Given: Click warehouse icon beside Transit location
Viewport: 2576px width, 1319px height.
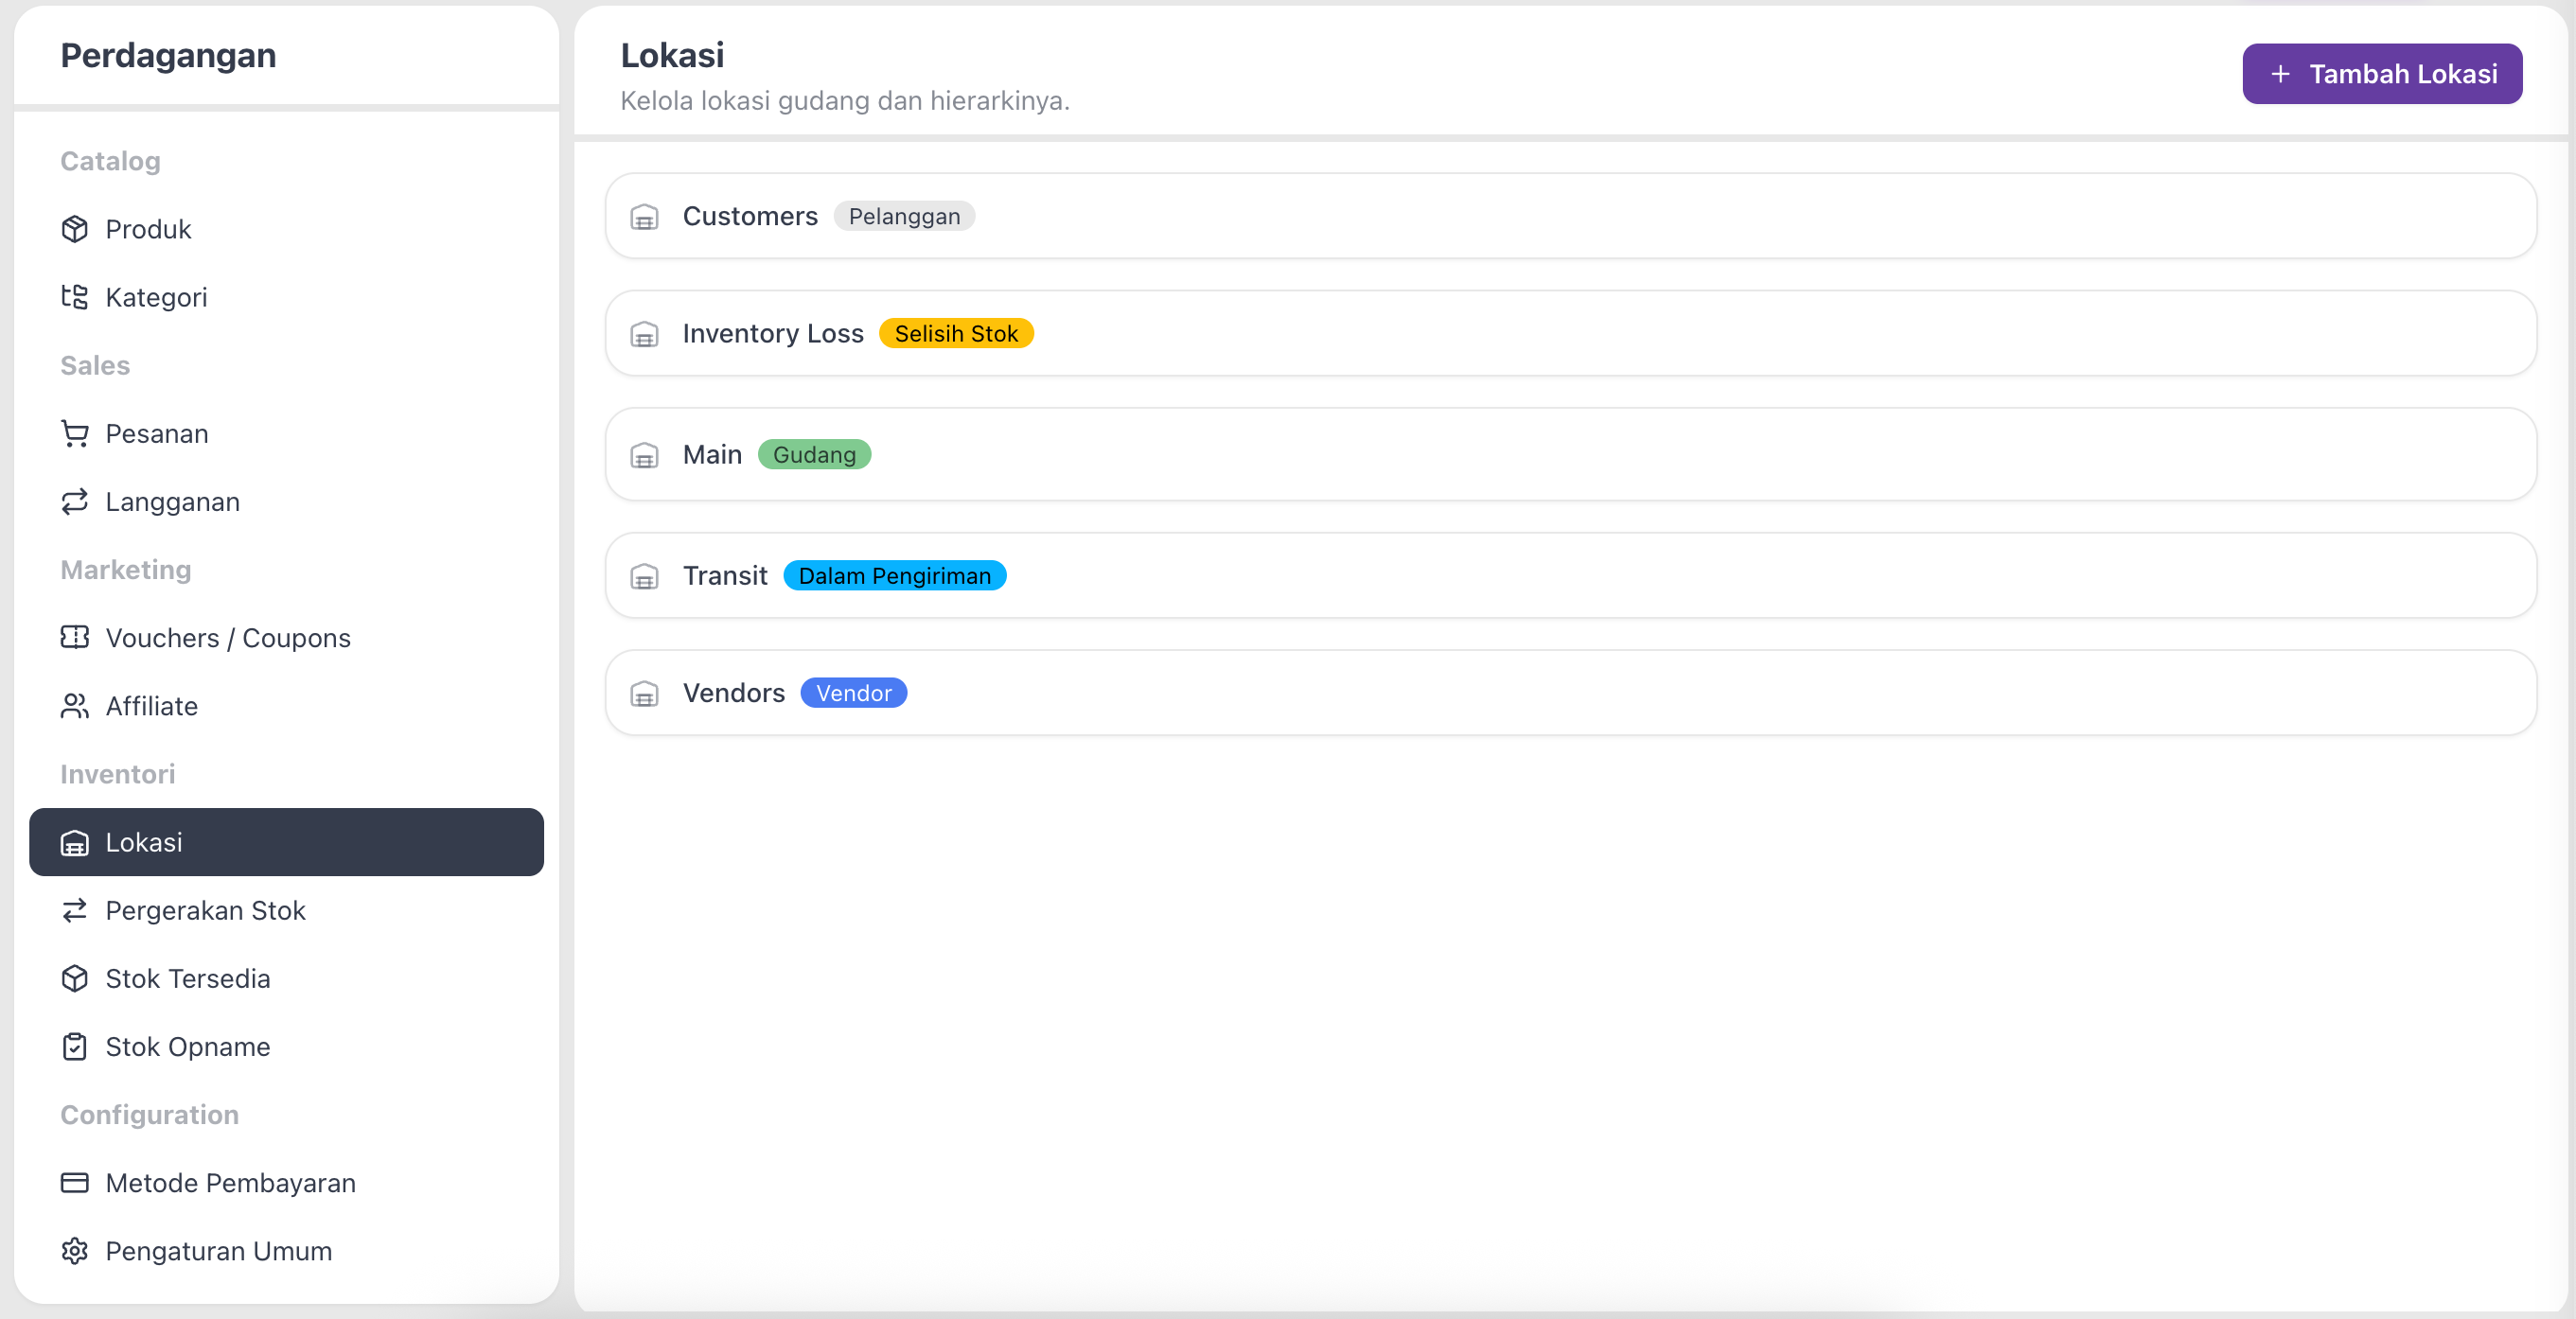Looking at the screenshot, I should (645, 576).
